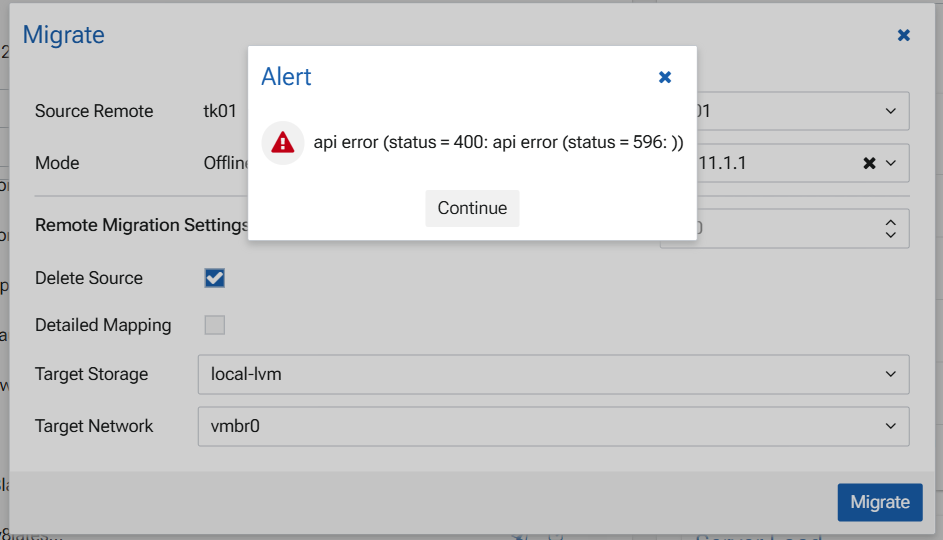Expand the chevron beside the 11.1.1 field
This screenshot has height=540, width=943.
pos(891,163)
